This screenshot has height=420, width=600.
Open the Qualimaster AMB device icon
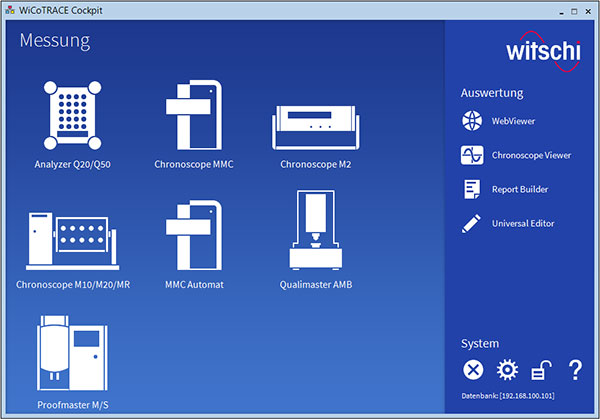pyautogui.click(x=316, y=230)
